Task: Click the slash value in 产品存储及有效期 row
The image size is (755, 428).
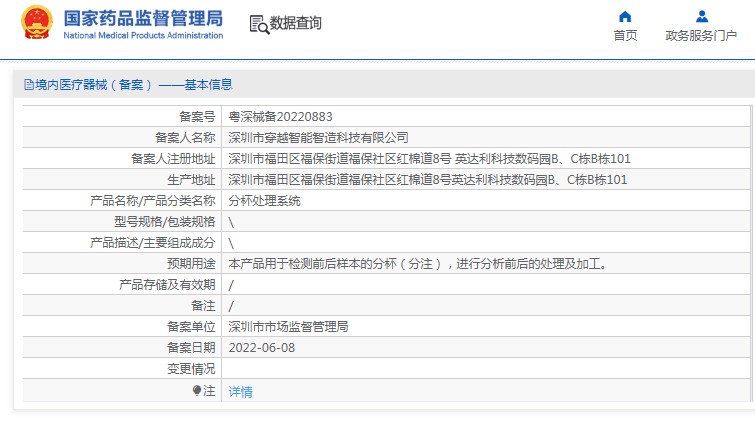Action: pos(231,285)
